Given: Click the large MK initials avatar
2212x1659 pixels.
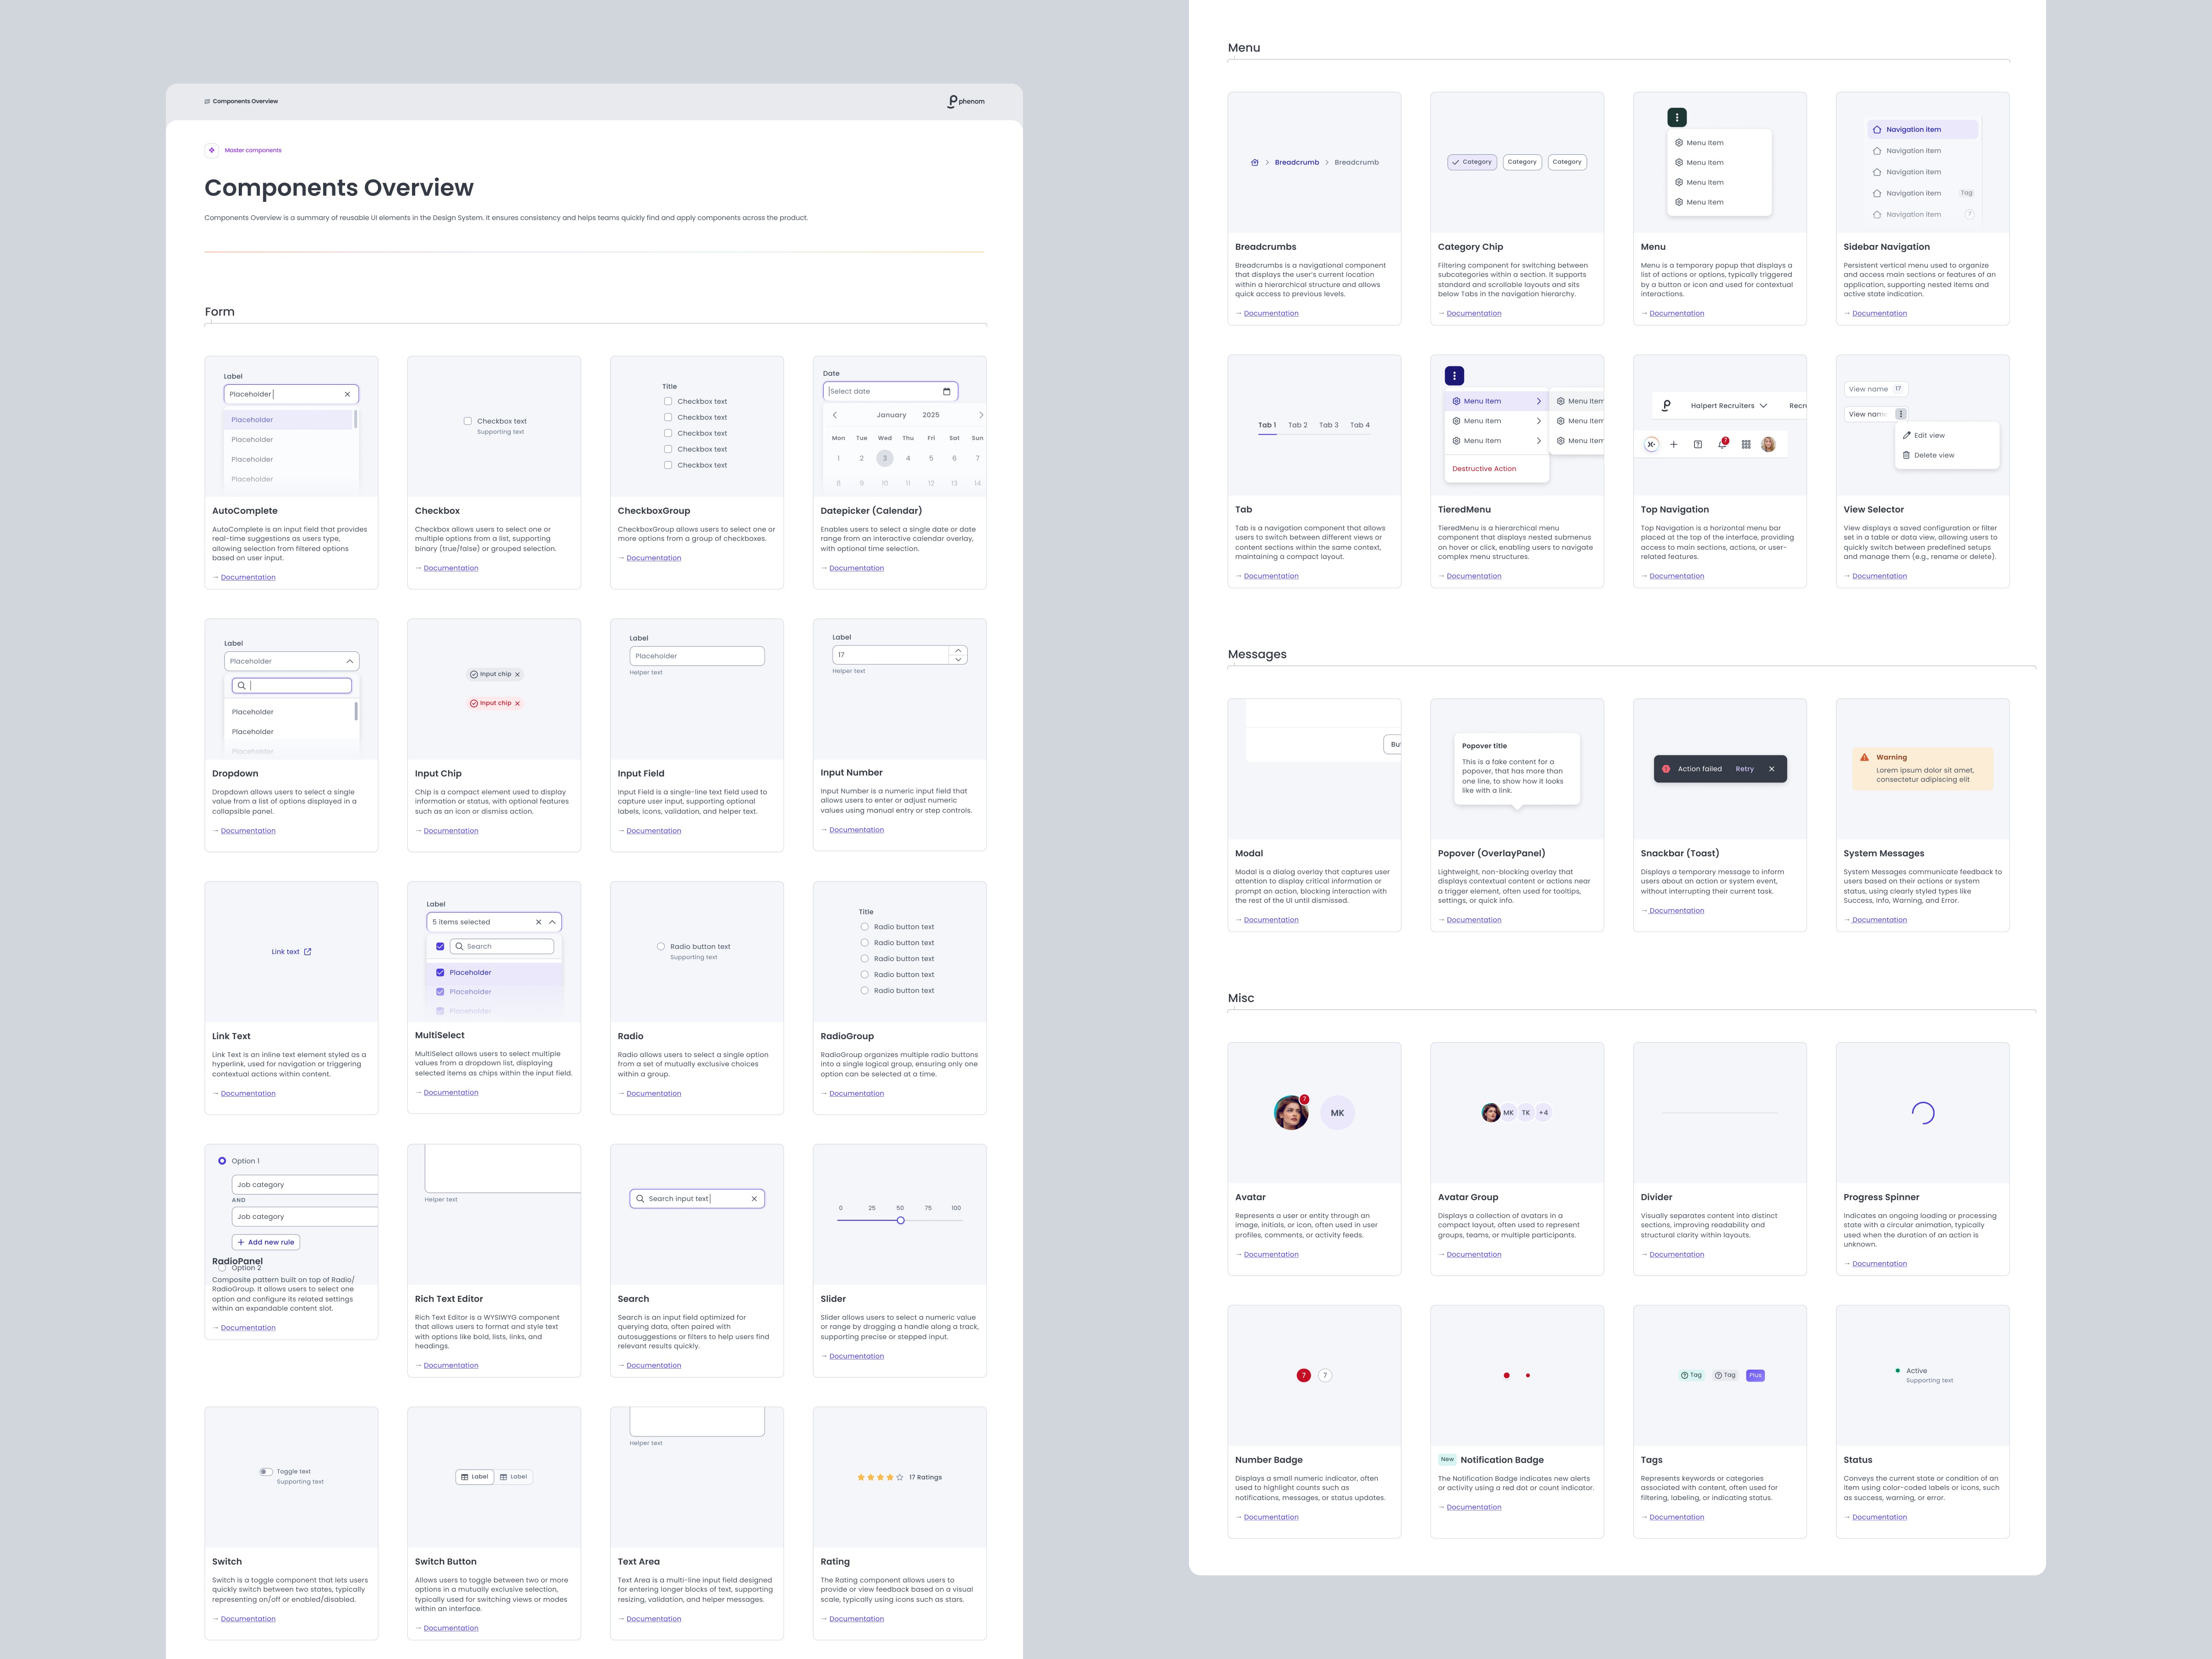Looking at the screenshot, I should 1337,1113.
